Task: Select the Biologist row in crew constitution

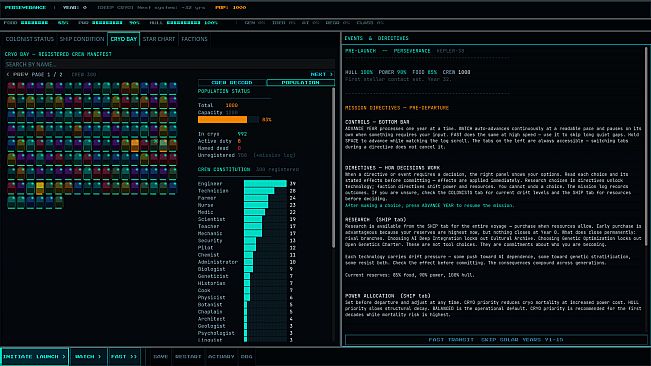Action: (247, 269)
